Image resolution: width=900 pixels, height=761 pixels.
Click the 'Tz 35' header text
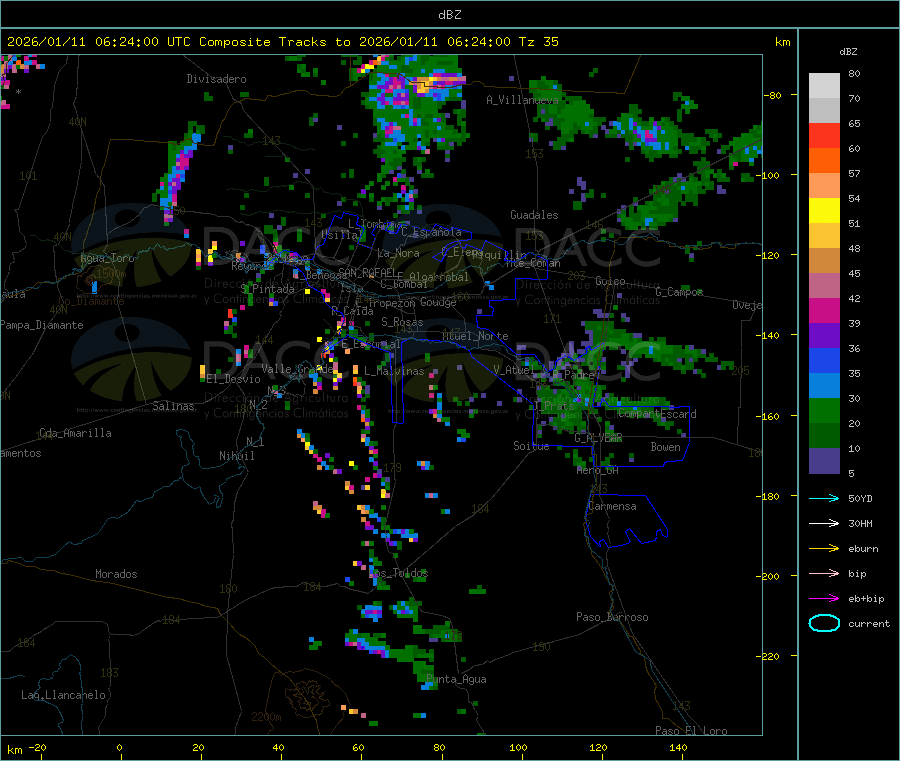[x=538, y=42]
